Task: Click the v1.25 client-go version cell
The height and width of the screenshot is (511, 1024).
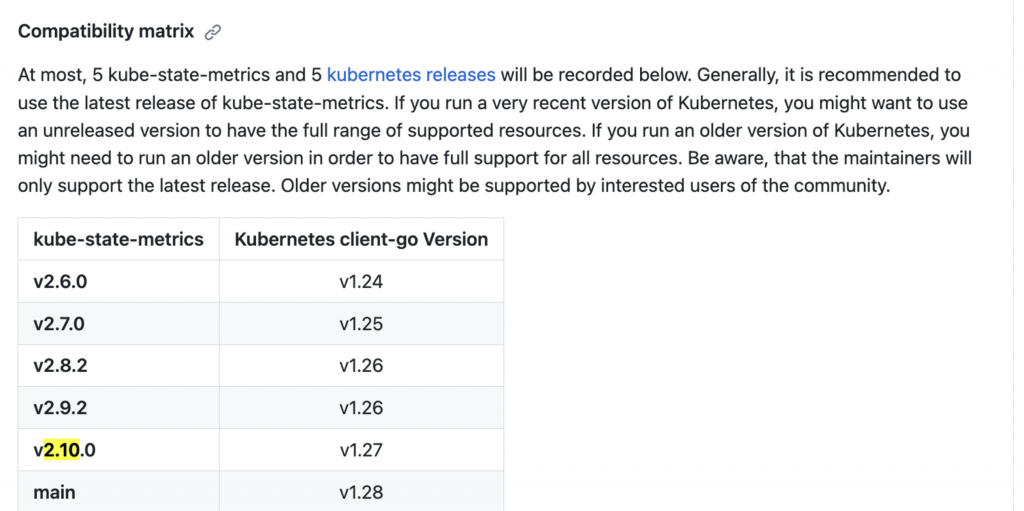Action: [361, 323]
